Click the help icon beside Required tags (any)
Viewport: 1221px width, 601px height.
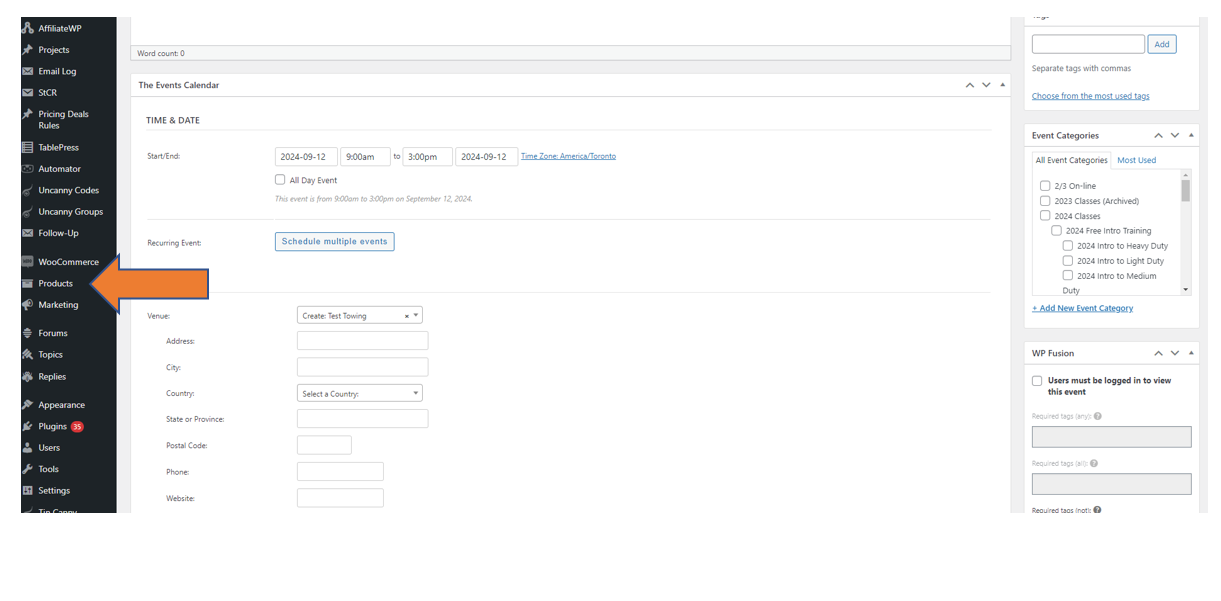1098,416
